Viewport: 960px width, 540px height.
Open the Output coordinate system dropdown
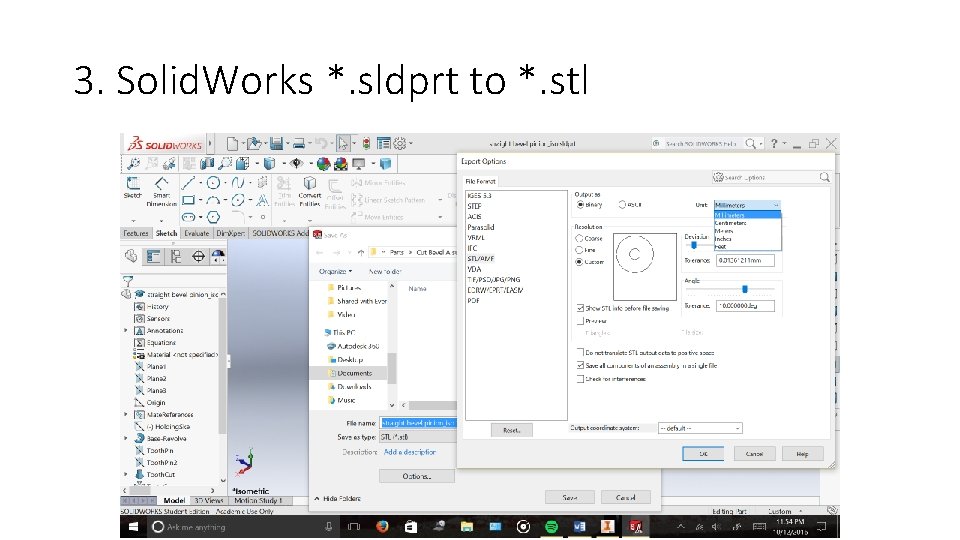700,428
